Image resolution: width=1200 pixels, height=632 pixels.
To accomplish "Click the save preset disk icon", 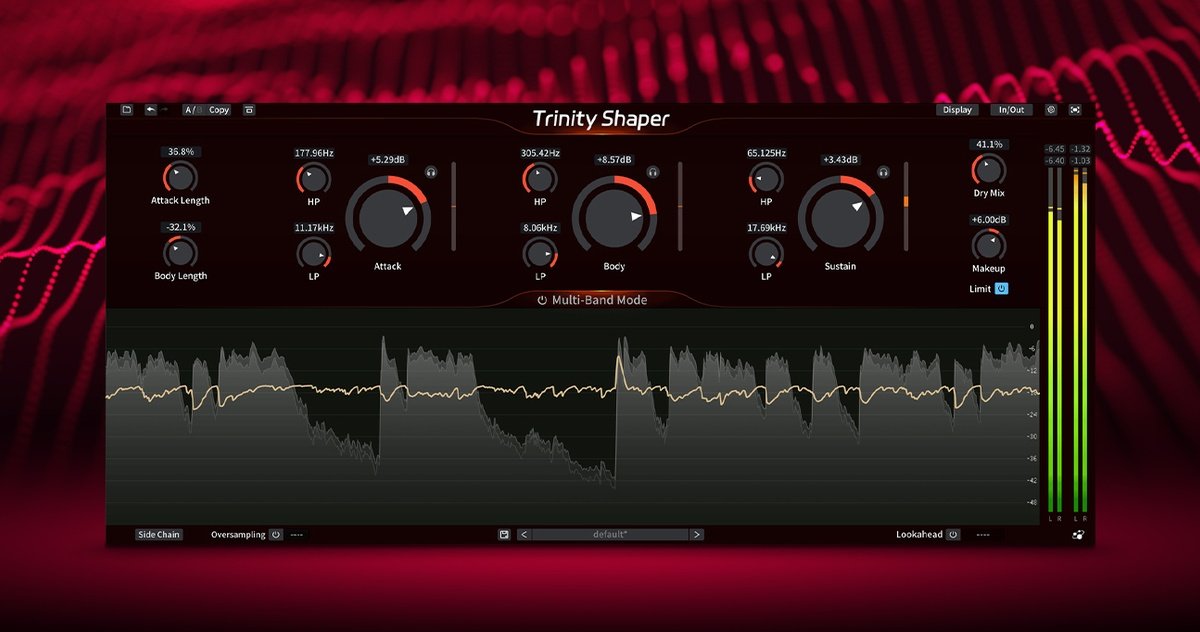I will (x=504, y=534).
